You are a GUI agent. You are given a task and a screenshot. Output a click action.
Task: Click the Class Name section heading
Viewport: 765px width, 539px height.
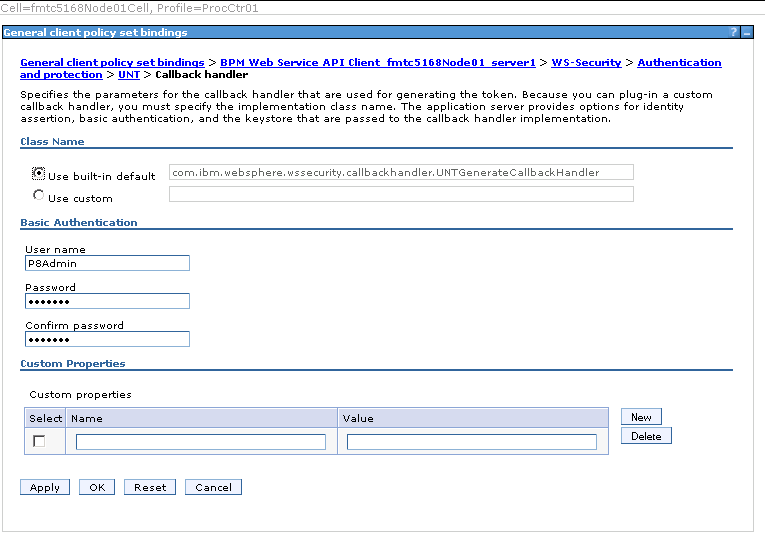pos(52,141)
